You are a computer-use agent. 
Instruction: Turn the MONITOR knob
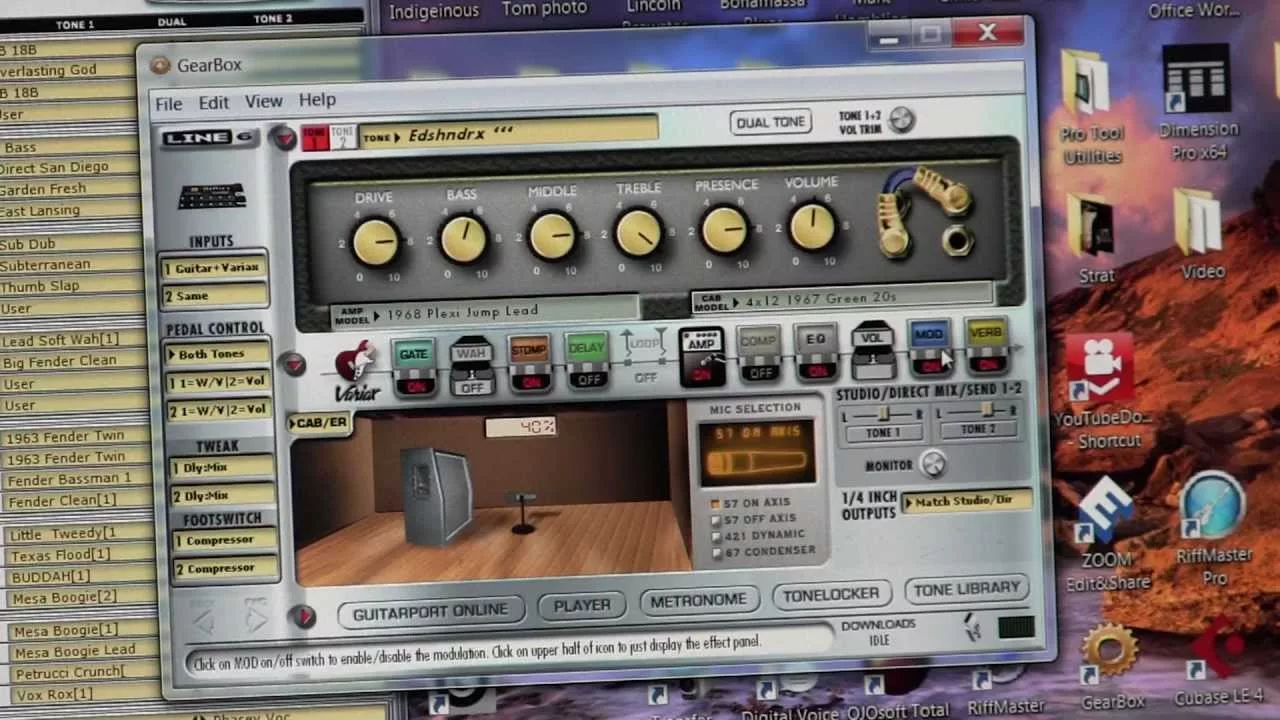point(932,463)
